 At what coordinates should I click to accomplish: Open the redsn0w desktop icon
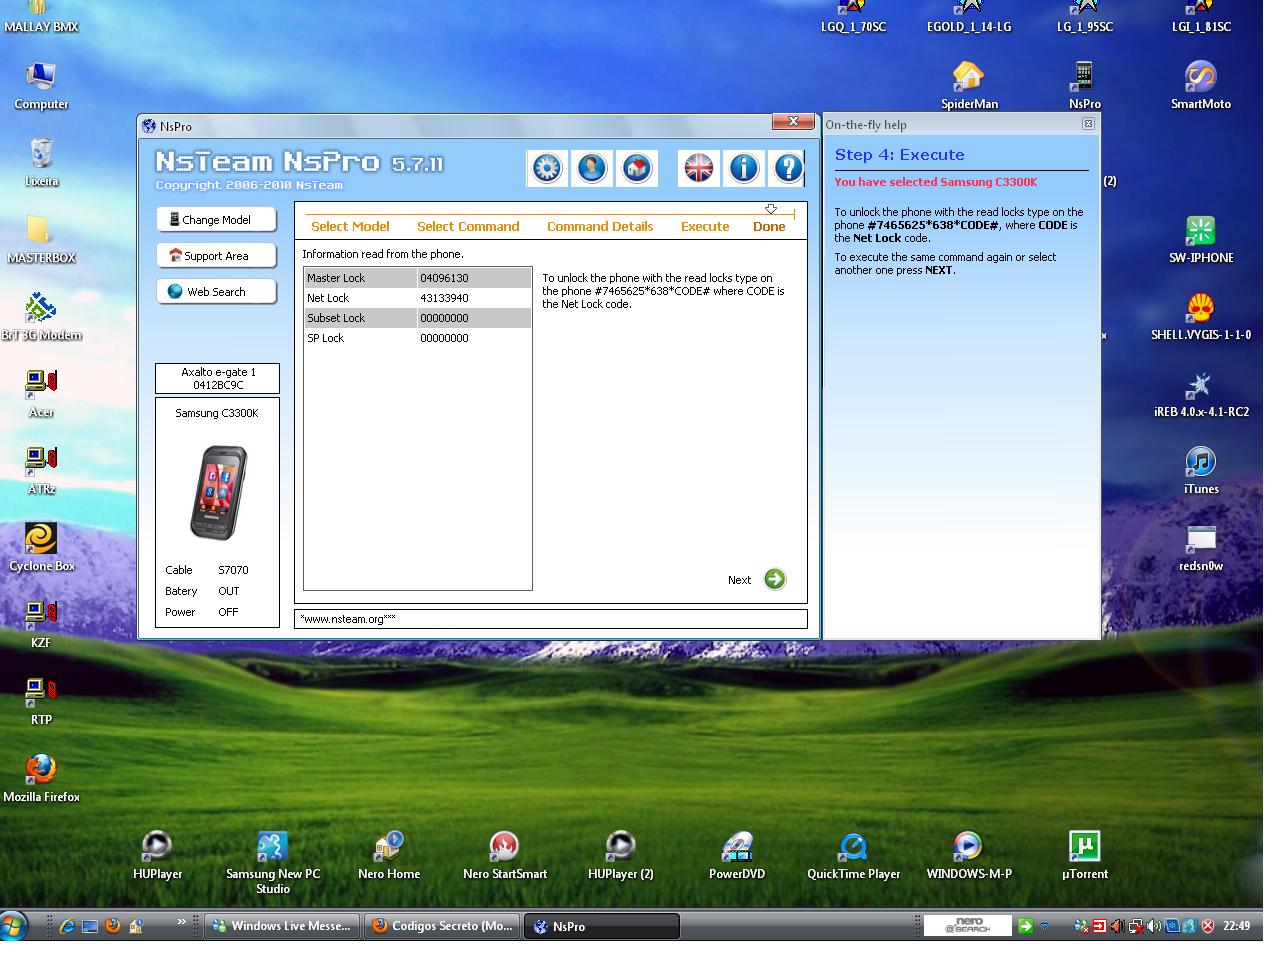pyautogui.click(x=1200, y=547)
